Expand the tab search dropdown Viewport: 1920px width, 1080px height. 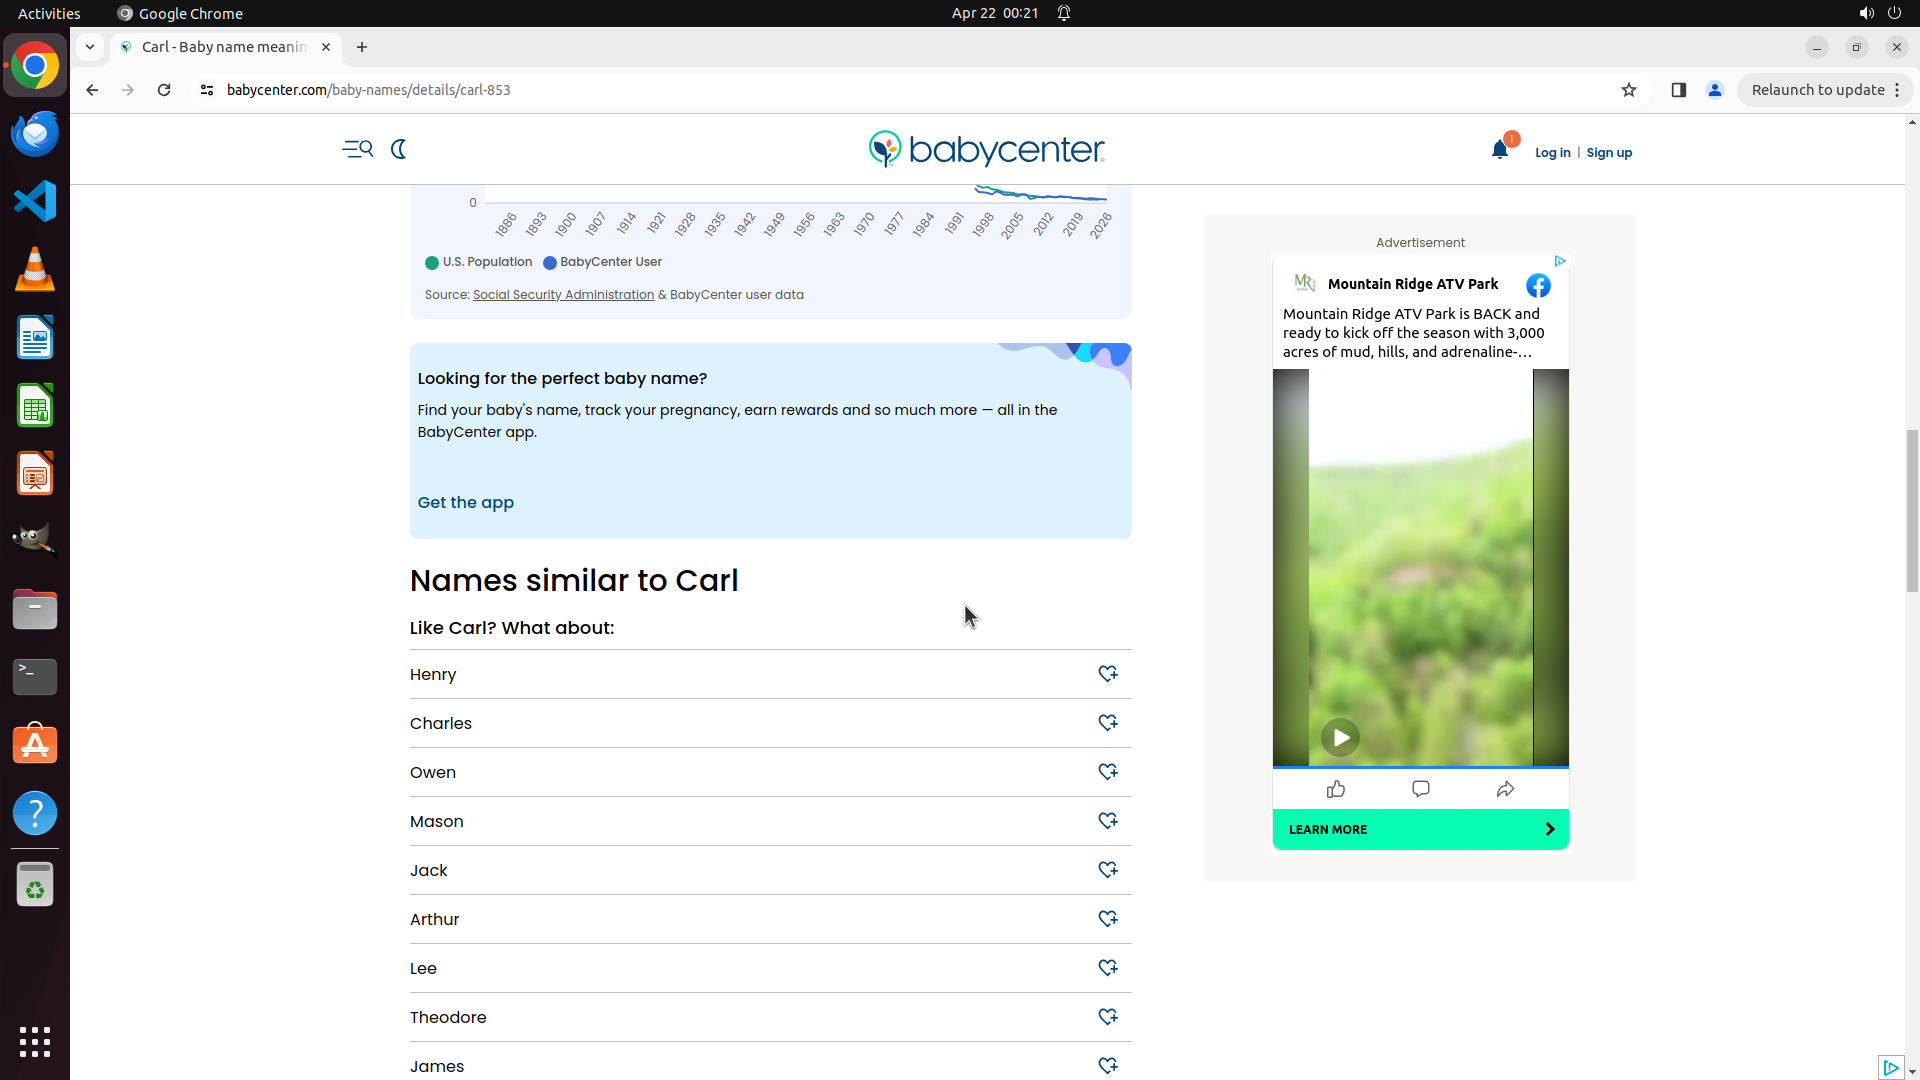[x=90, y=47]
